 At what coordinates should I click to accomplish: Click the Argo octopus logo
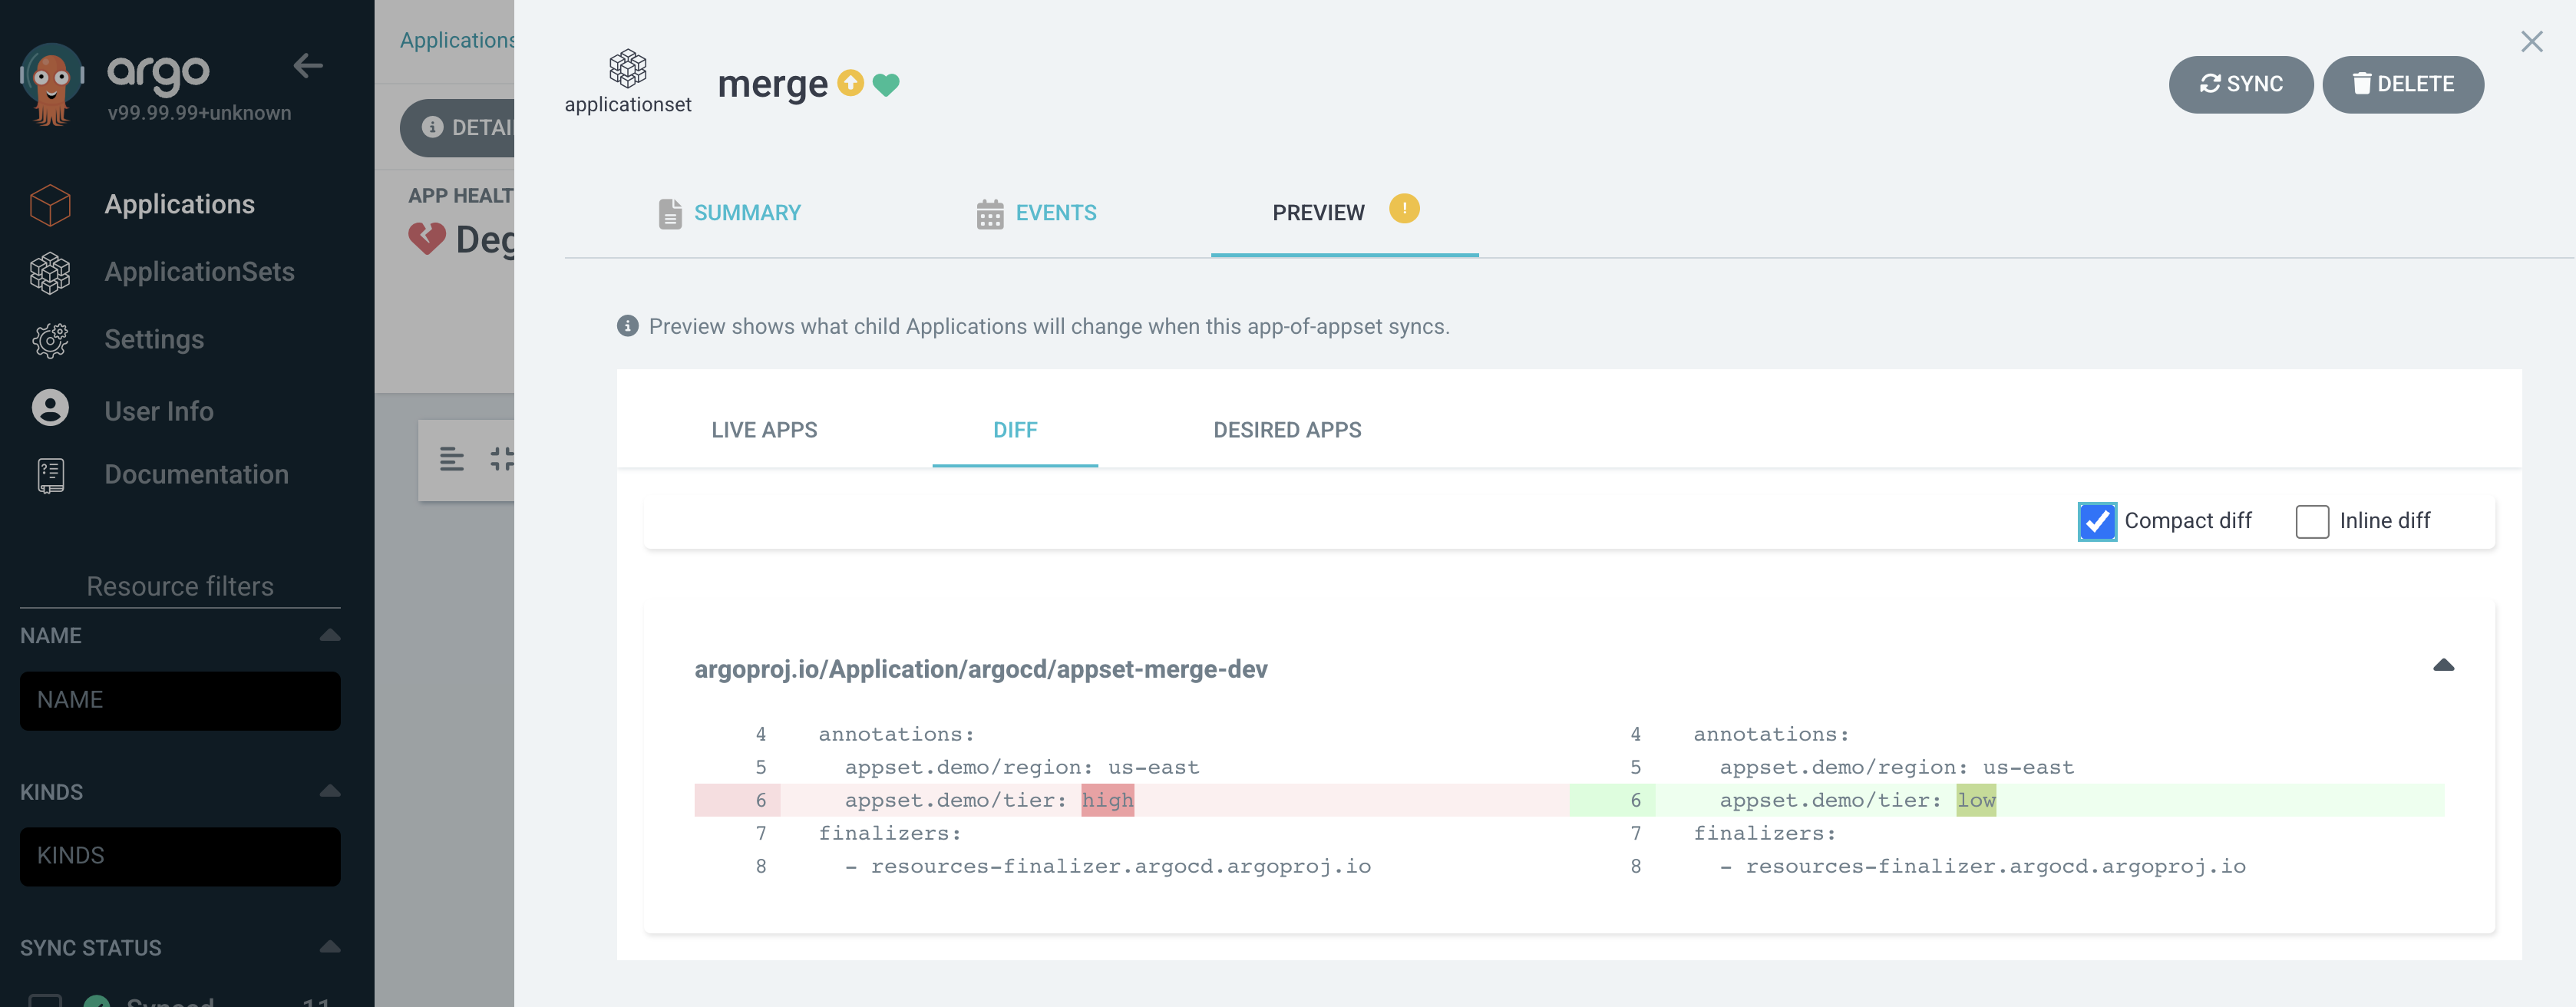click(x=52, y=84)
